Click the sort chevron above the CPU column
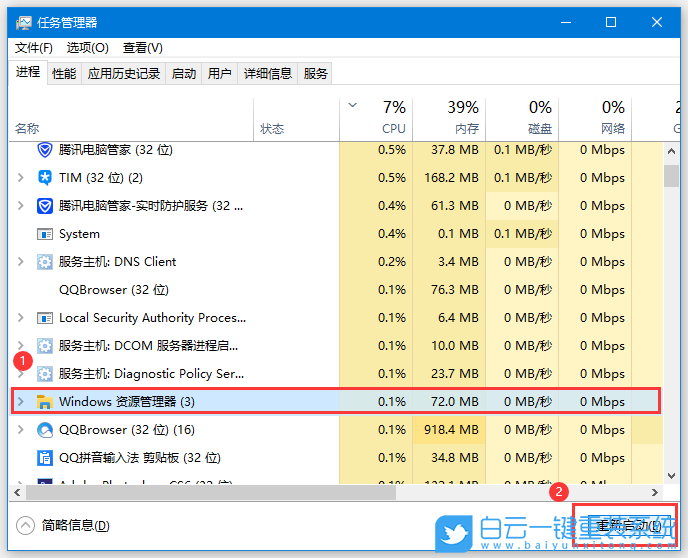The width and height of the screenshot is (688, 558). click(352, 105)
